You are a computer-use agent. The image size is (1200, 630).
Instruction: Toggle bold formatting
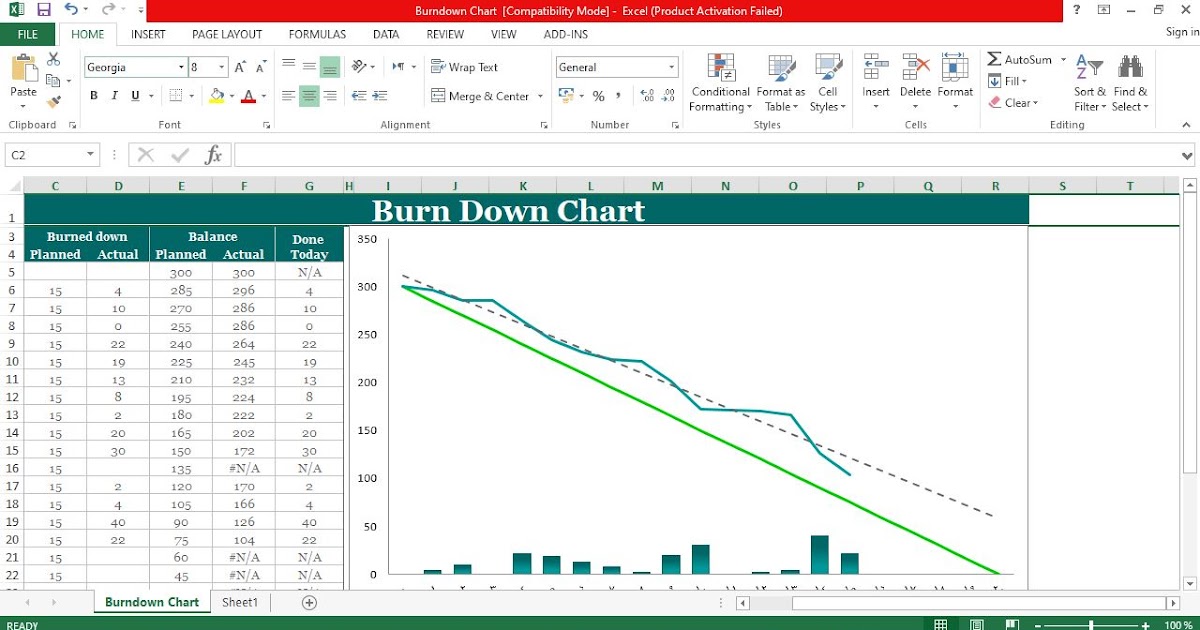click(x=93, y=95)
